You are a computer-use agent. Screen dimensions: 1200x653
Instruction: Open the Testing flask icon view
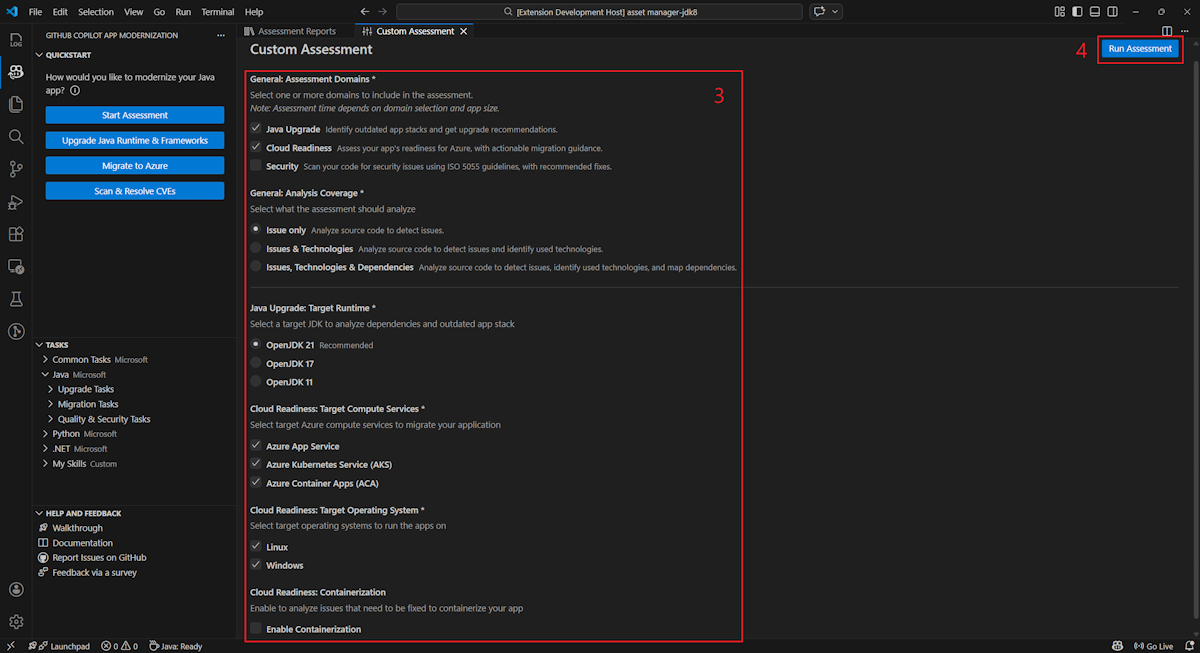[x=15, y=299]
